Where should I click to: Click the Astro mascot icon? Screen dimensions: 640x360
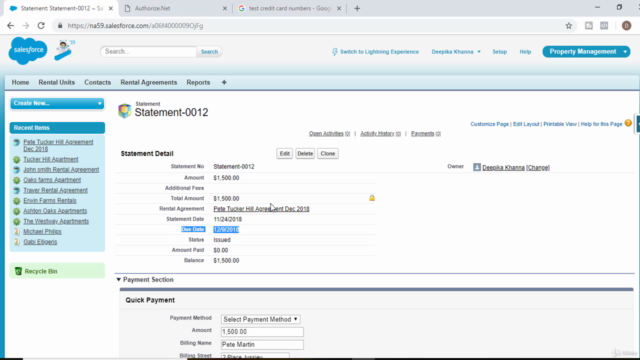(64, 50)
